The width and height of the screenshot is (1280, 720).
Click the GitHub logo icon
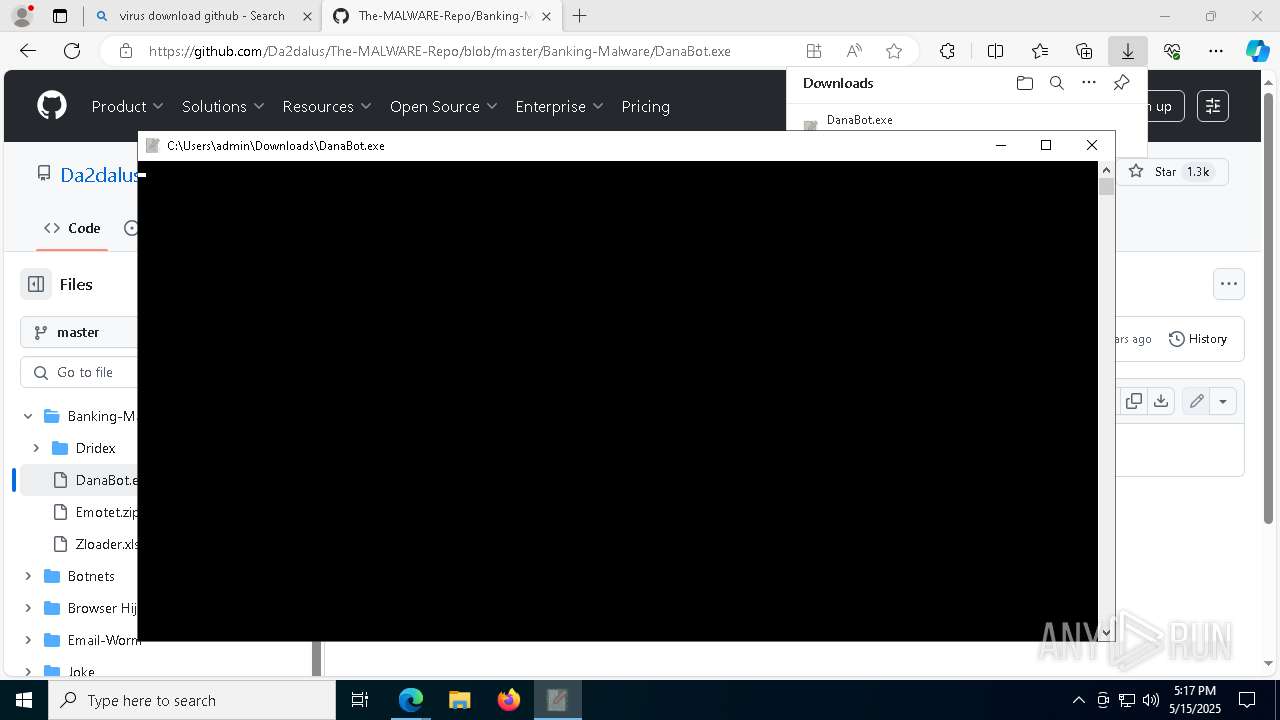52,106
